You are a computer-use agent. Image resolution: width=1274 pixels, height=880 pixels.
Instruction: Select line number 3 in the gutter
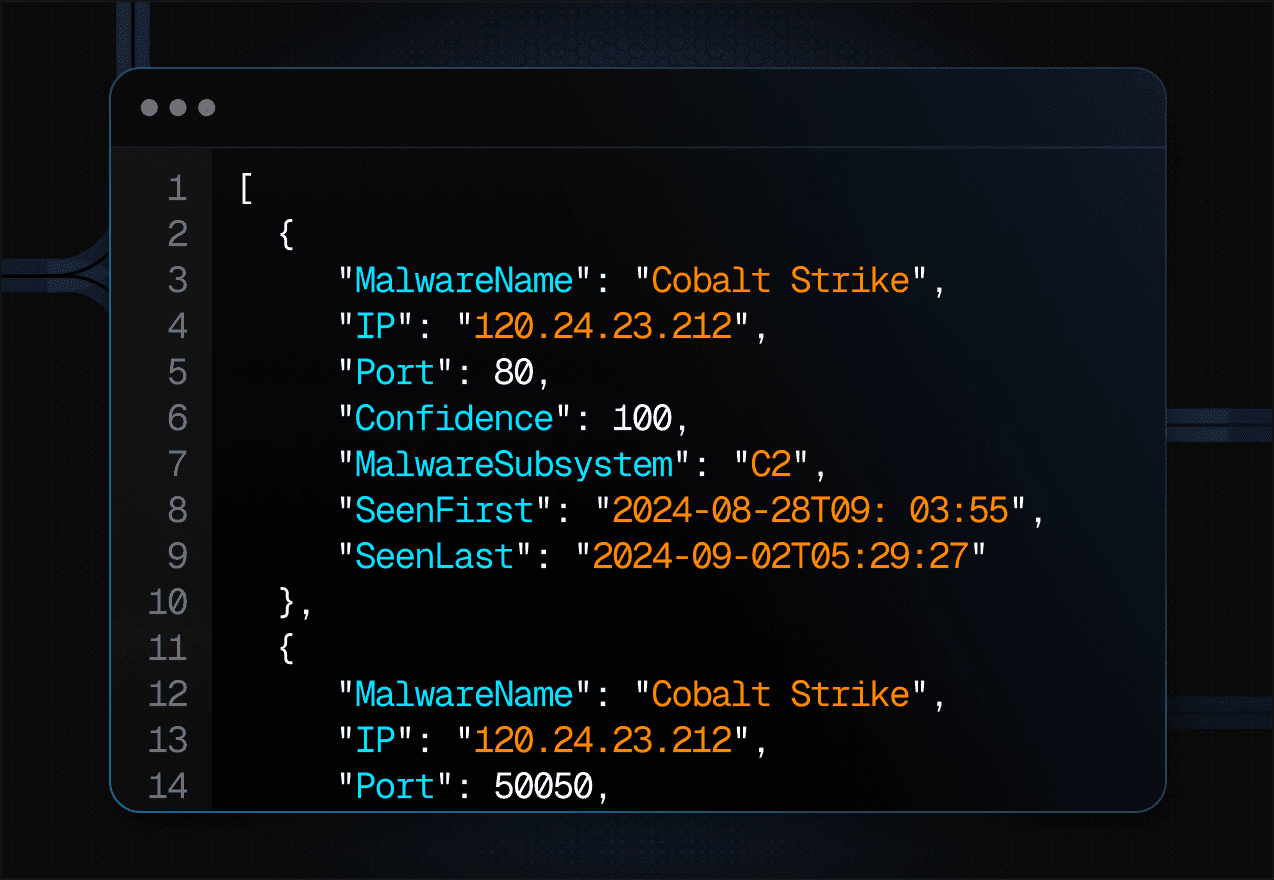coord(177,280)
